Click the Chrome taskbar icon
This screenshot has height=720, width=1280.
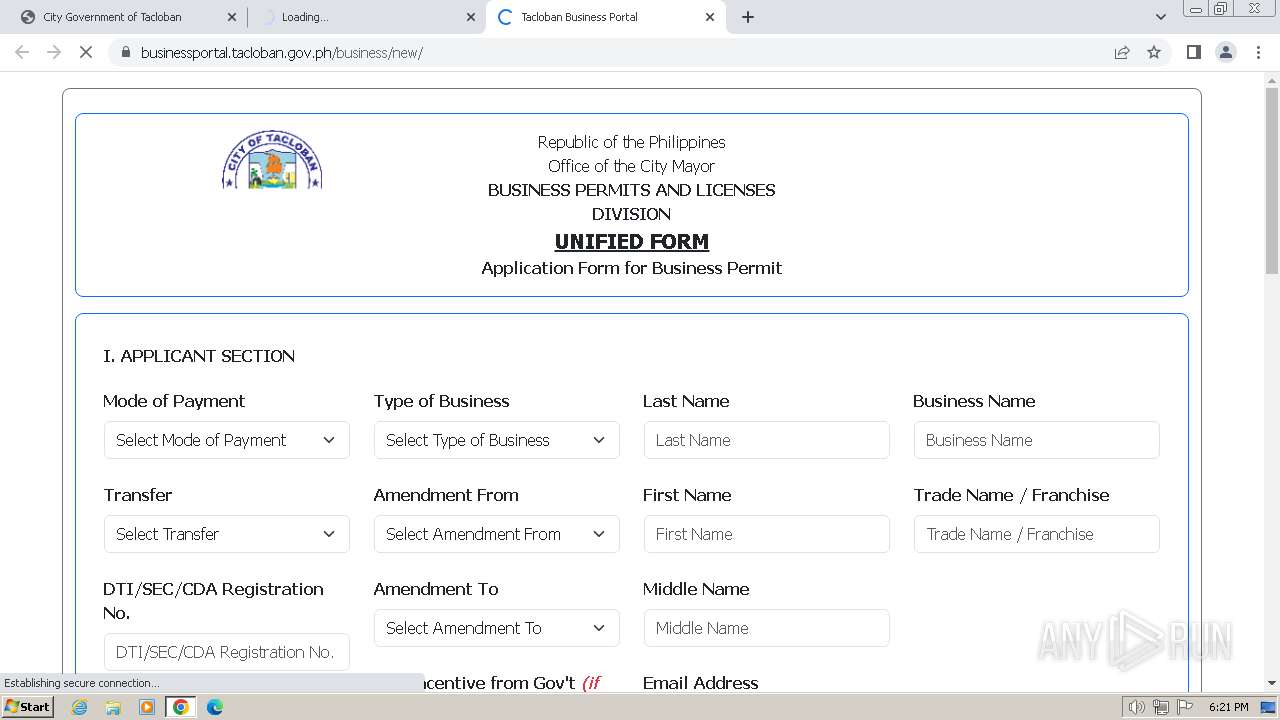(x=181, y=707)
